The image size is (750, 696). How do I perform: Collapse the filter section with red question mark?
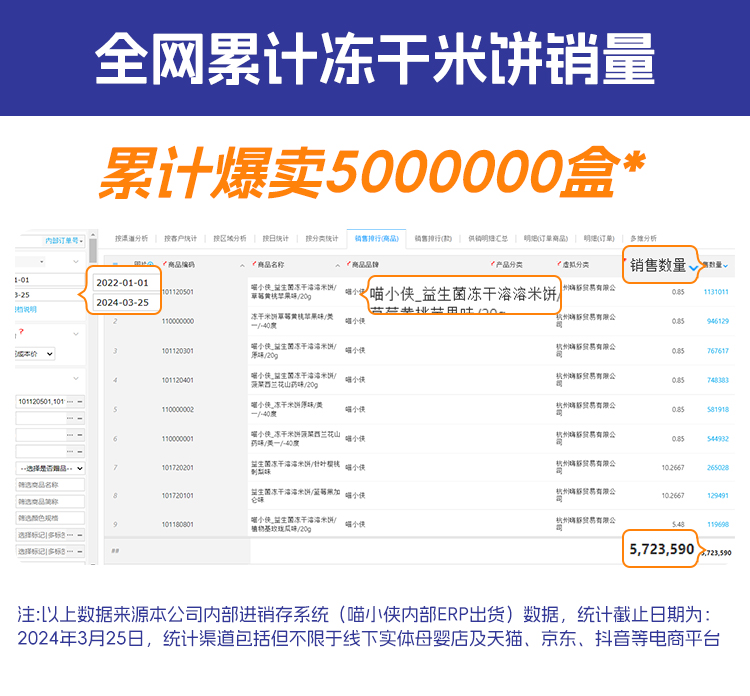76,333
